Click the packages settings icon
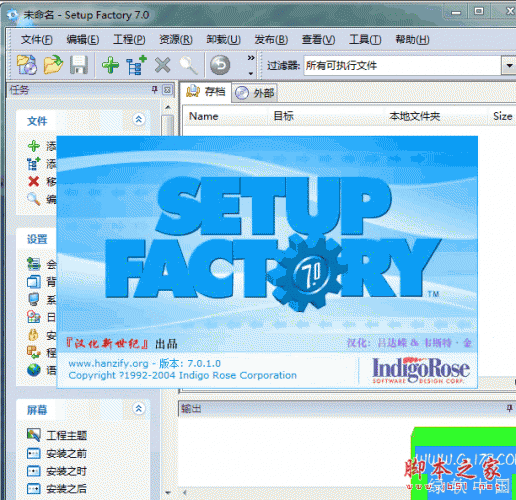The image size is (516, 500). tap(34, 352)
